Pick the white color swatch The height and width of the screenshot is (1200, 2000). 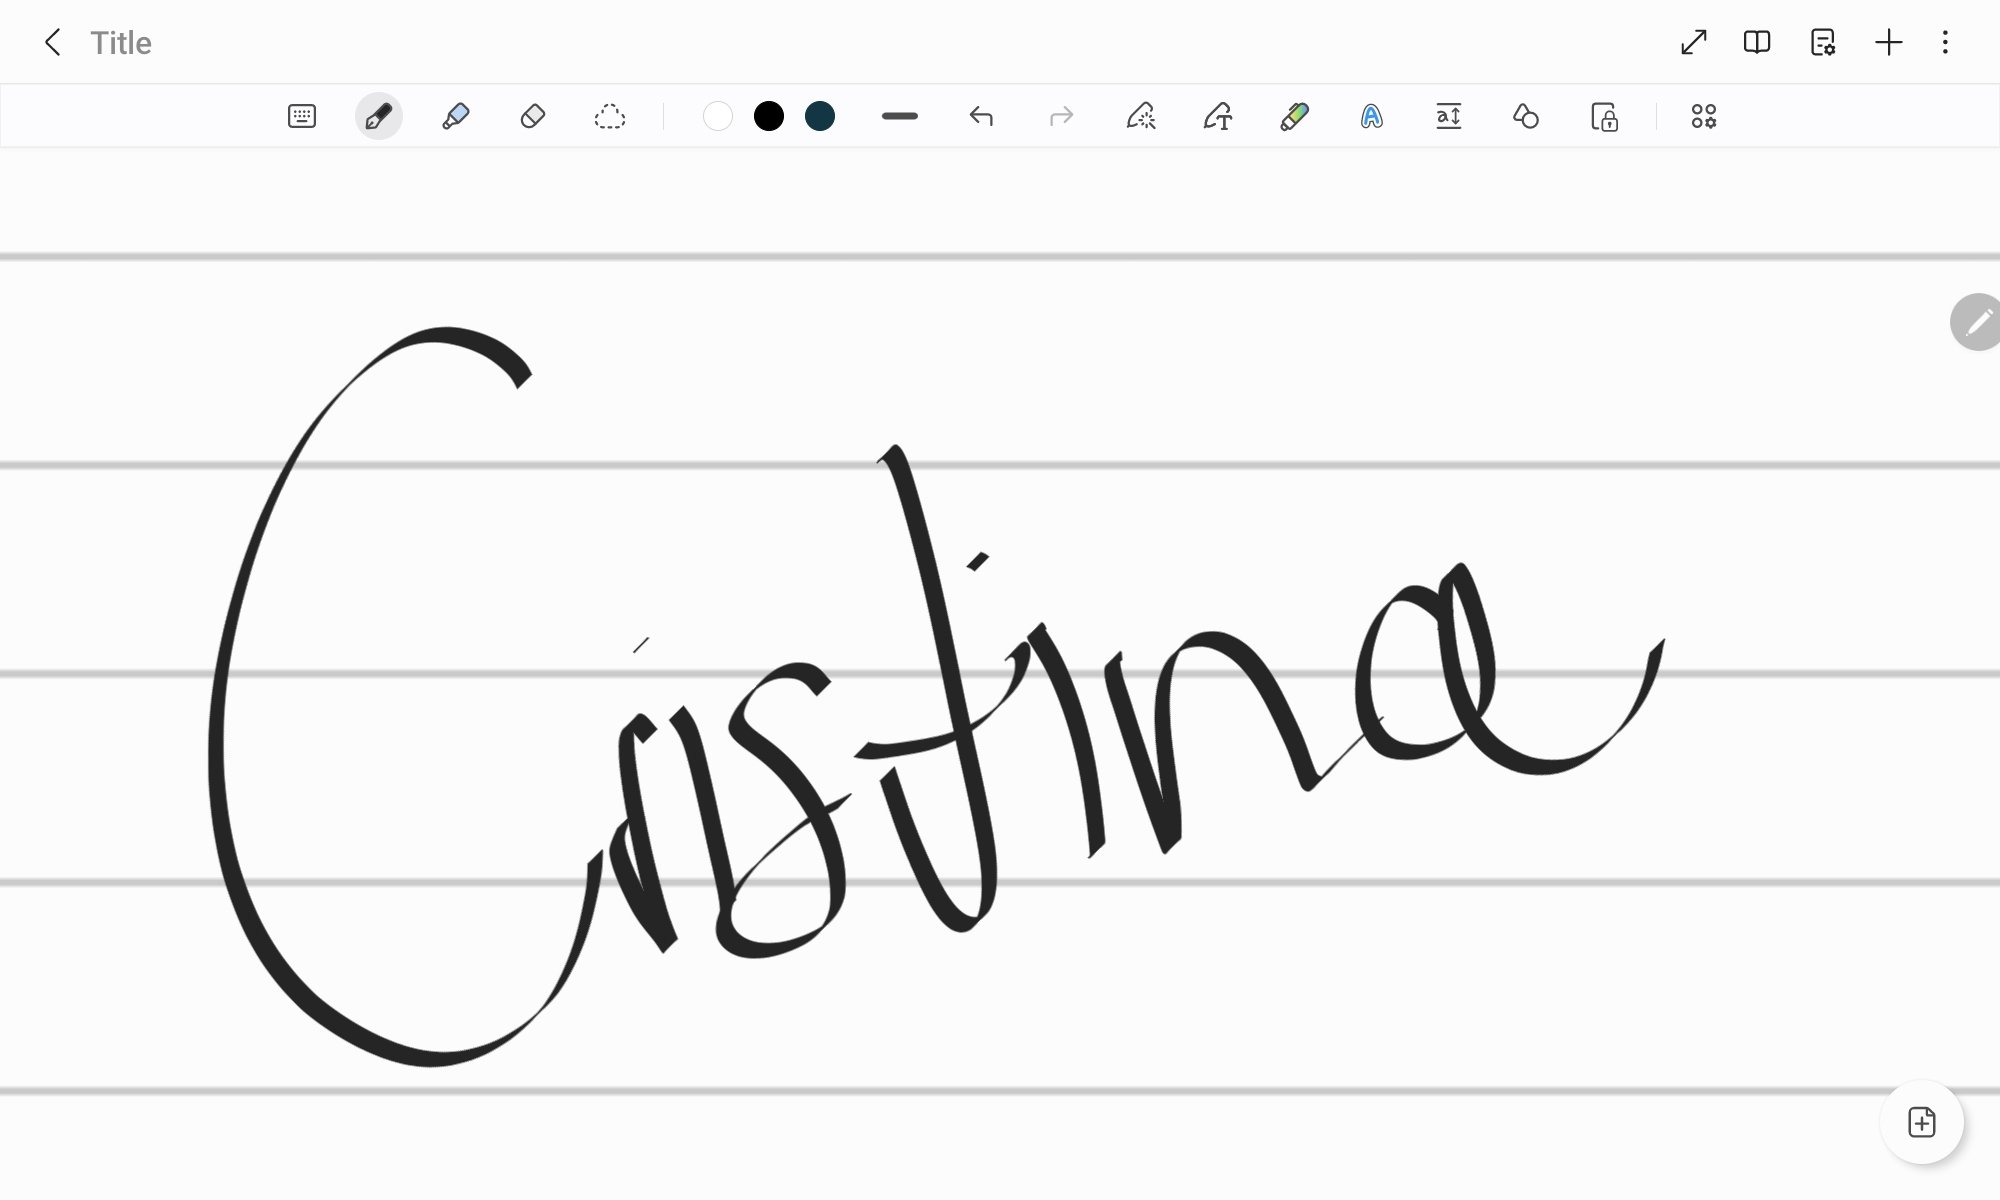[718, 116]
